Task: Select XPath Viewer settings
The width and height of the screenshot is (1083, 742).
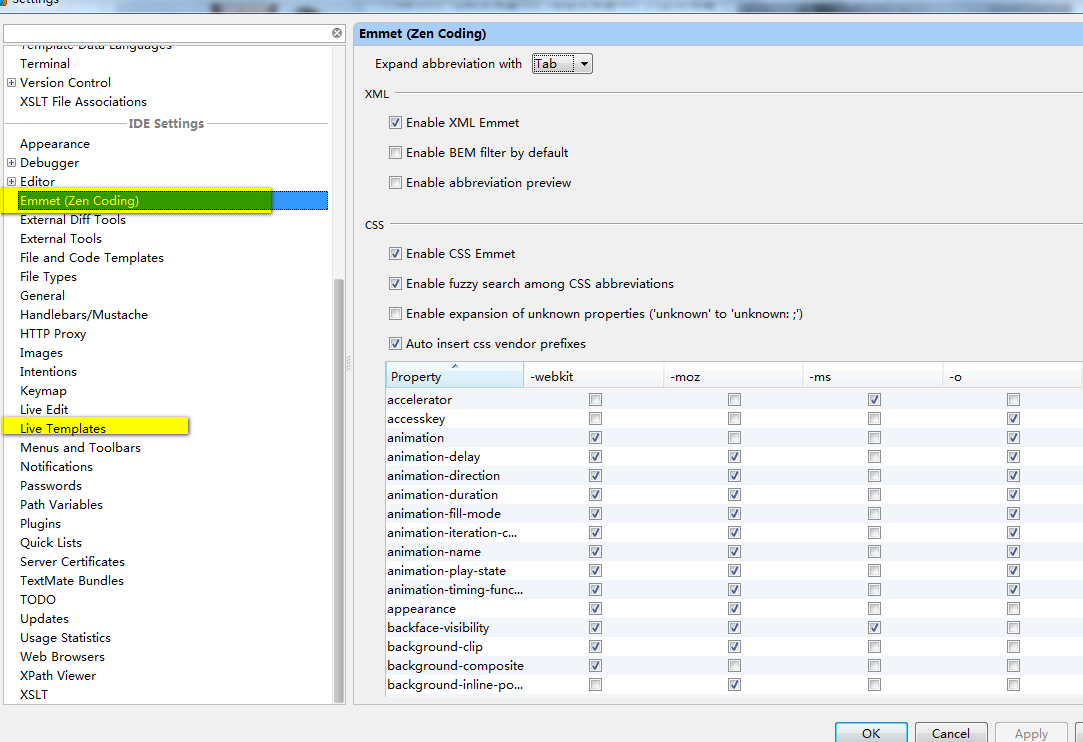Action: click(x=58, y=676)
